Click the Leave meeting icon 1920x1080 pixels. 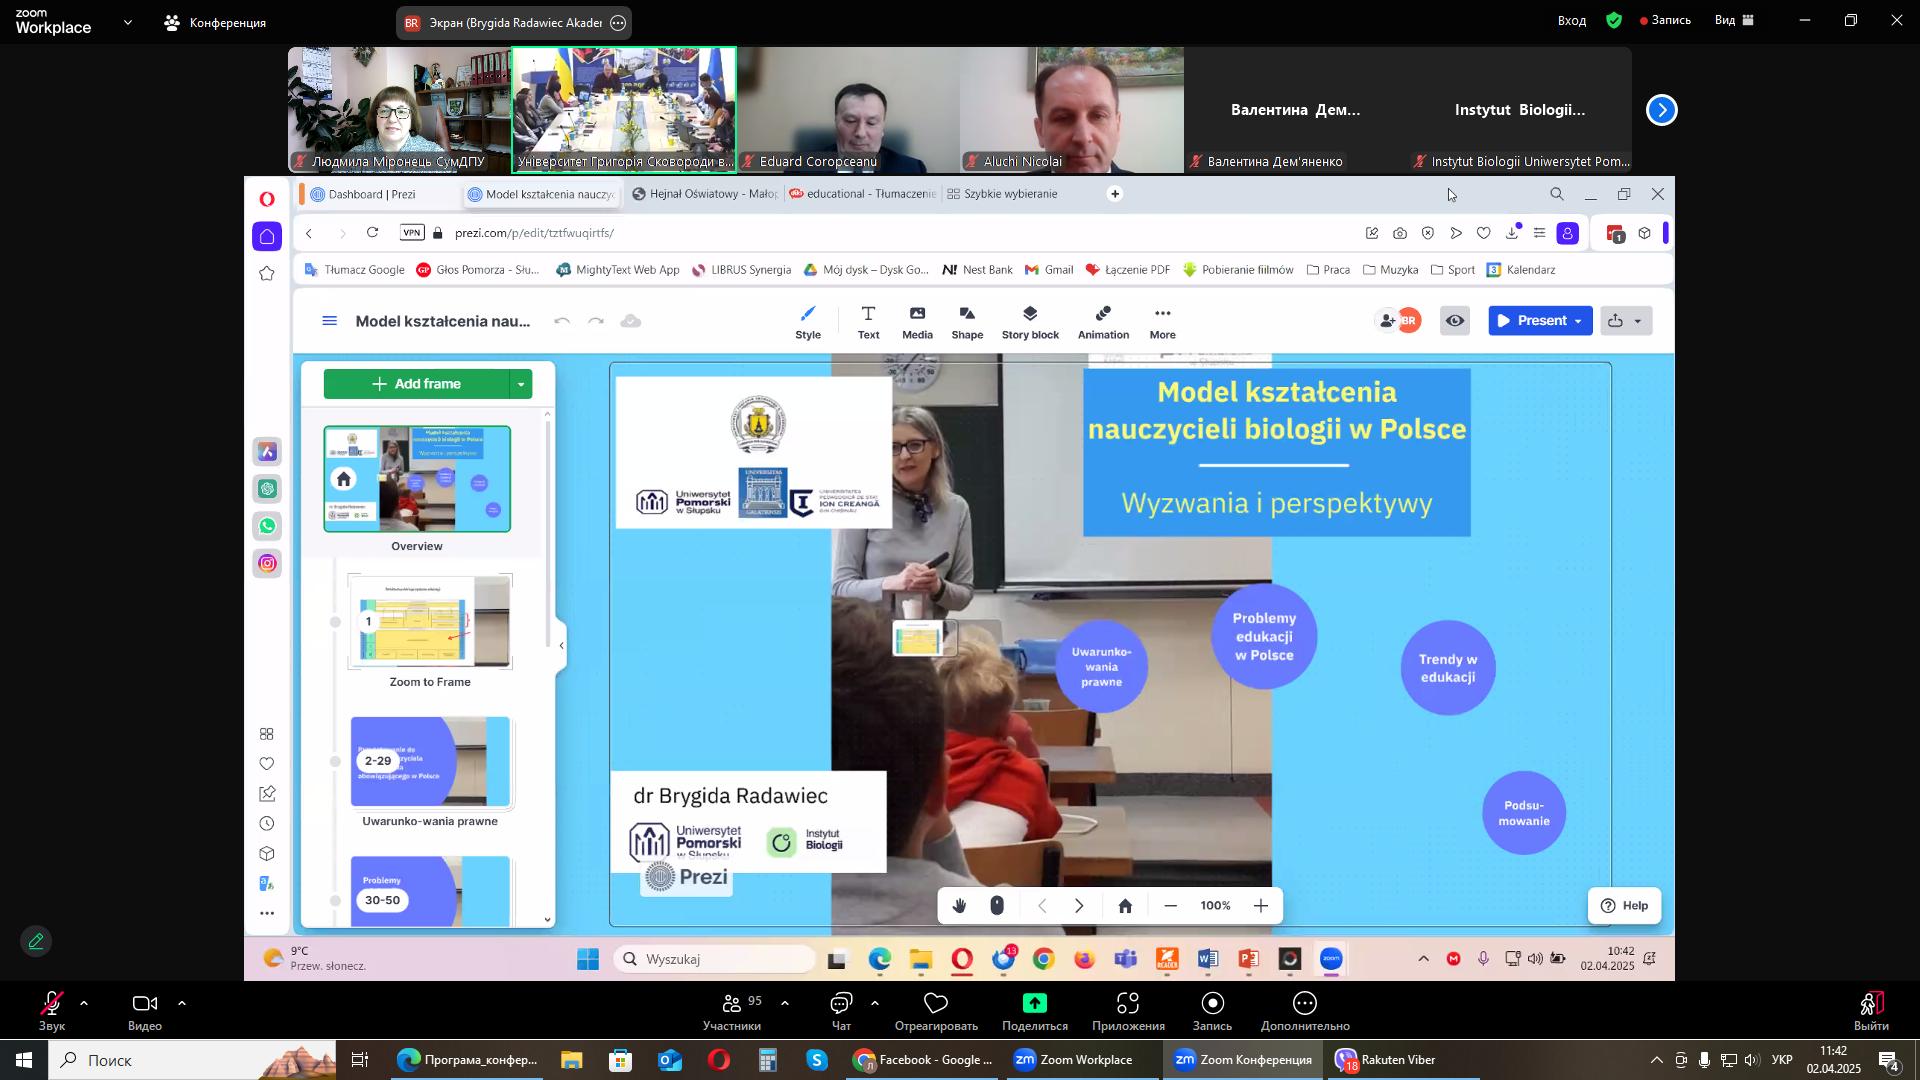click(1871, 1004)
